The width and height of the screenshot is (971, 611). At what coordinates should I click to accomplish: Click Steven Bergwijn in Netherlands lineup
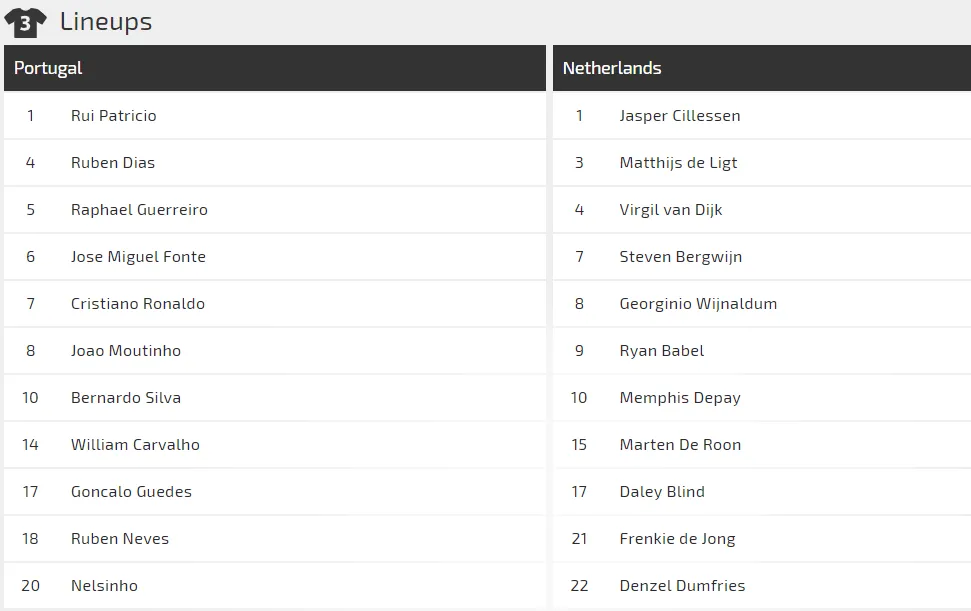tap(681, 257)
